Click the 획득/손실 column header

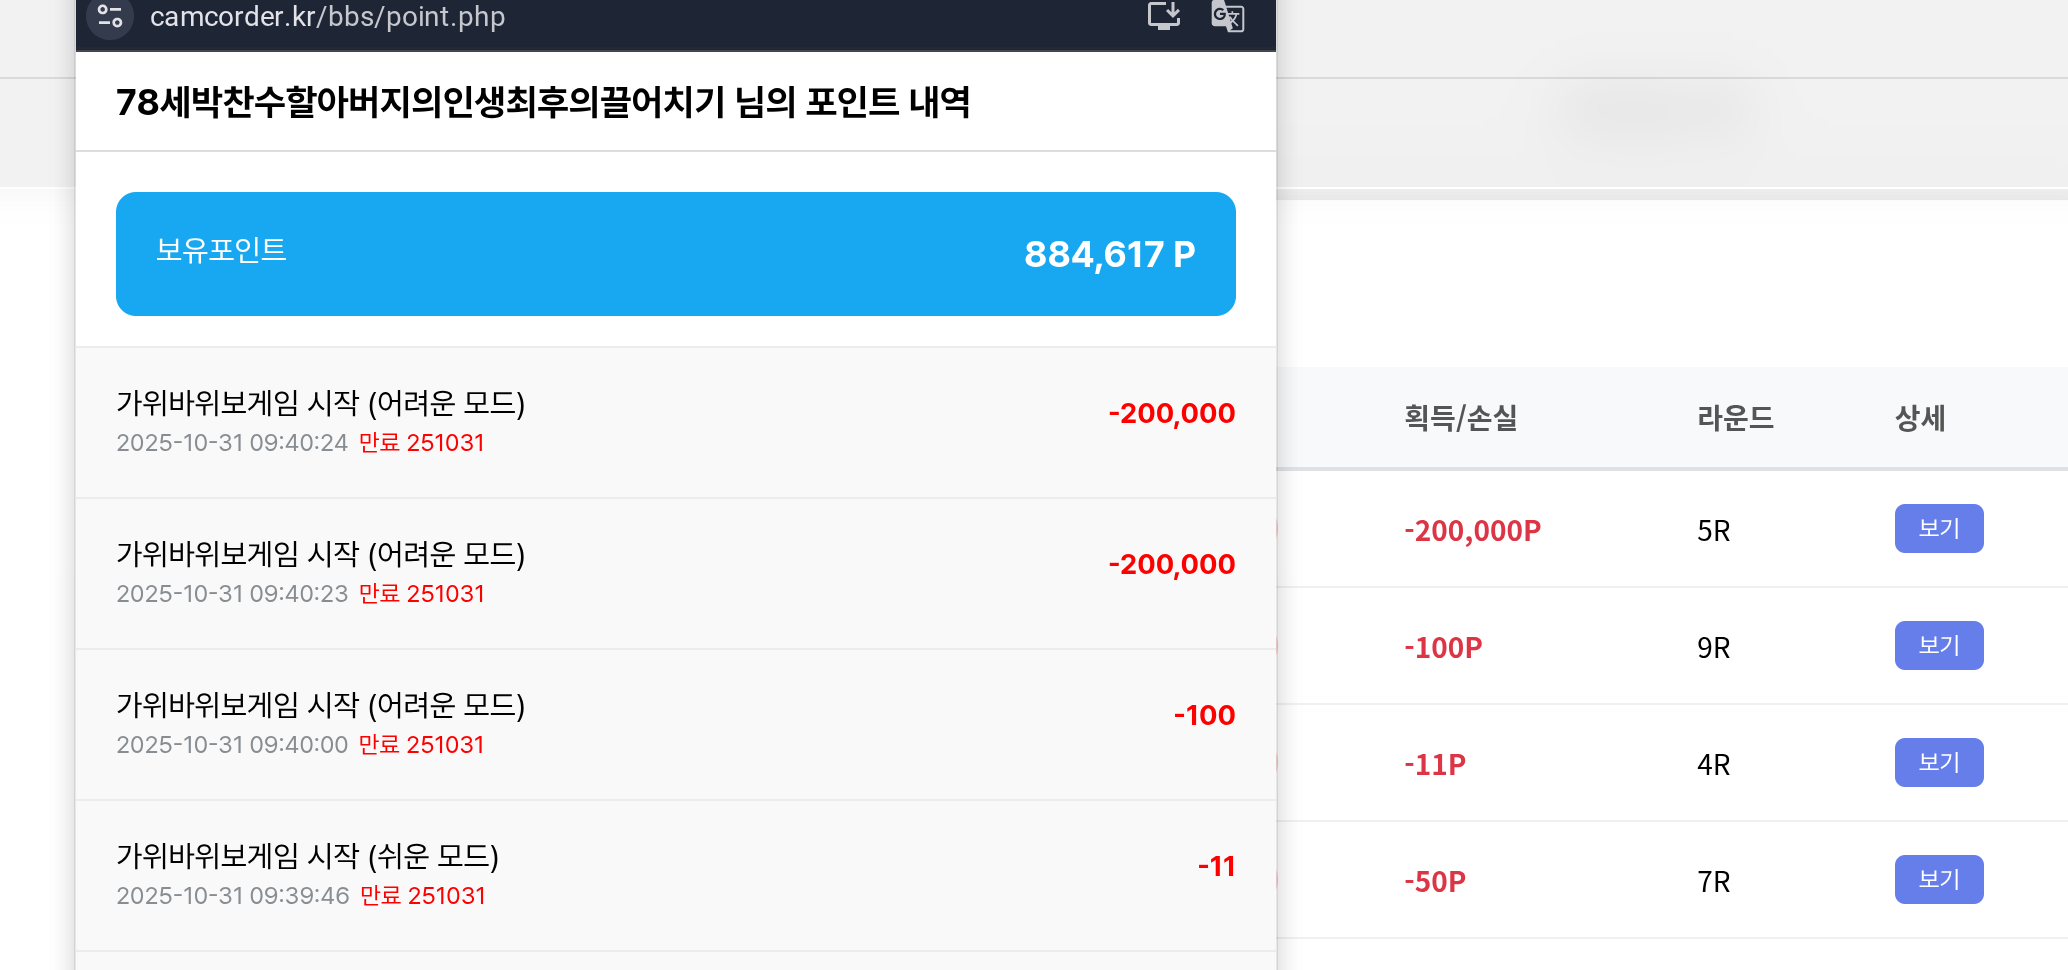pos(1460,418)
